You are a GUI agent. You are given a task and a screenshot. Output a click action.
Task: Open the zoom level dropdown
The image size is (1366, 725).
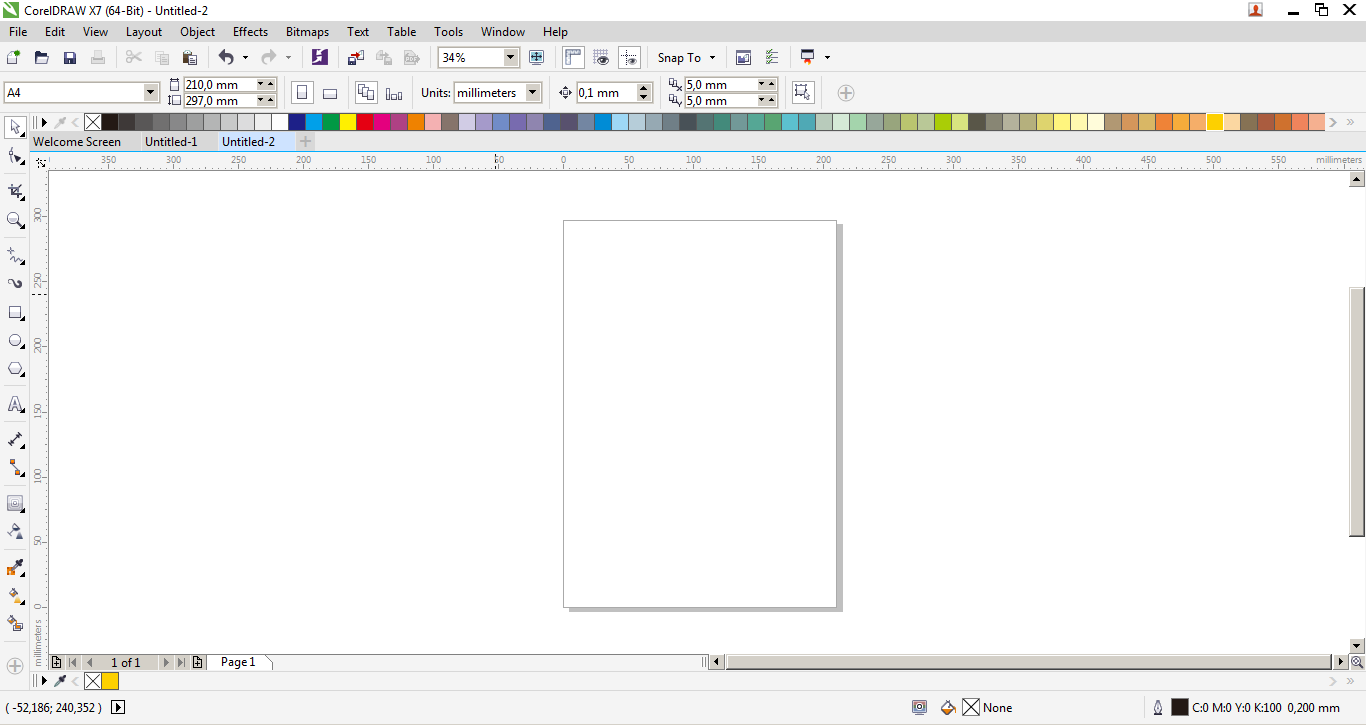tap(510, 57)
